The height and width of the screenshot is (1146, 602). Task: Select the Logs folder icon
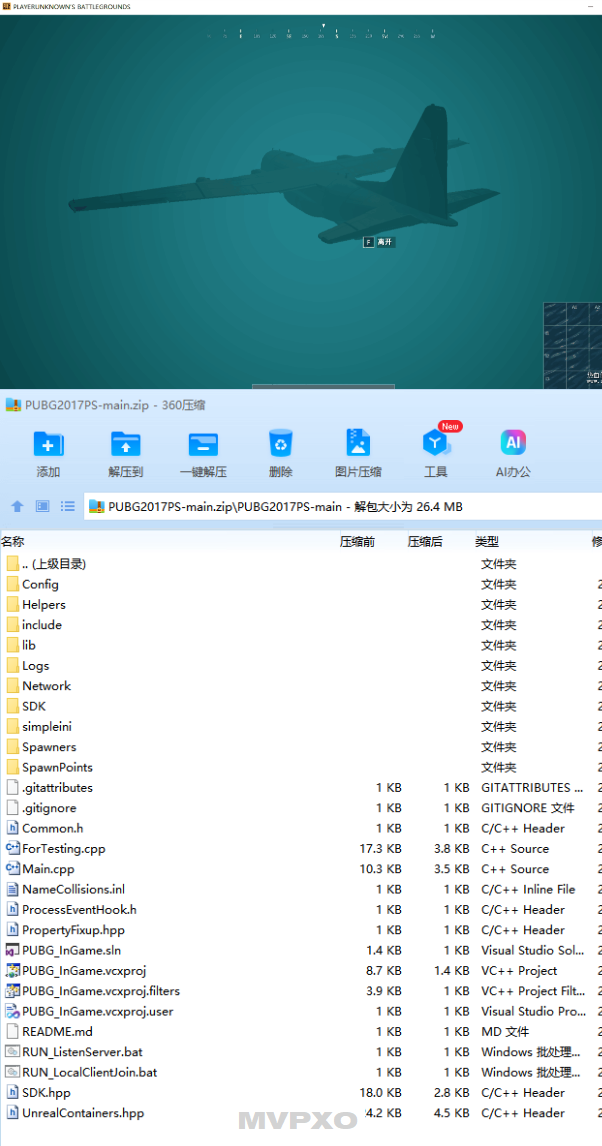pos(12,666)
